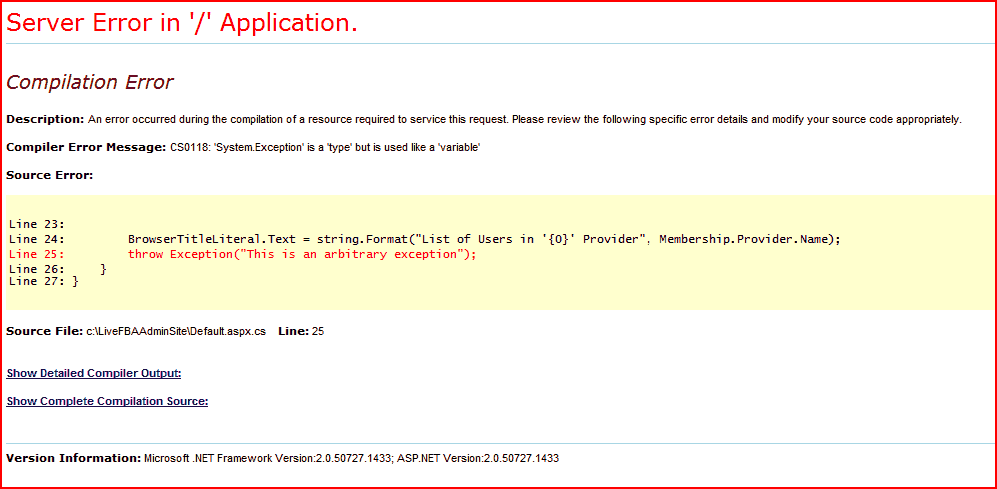Click the Line 26 closing brace
Viewport: 997px width, 489px height.
click(x=104, y=269)
